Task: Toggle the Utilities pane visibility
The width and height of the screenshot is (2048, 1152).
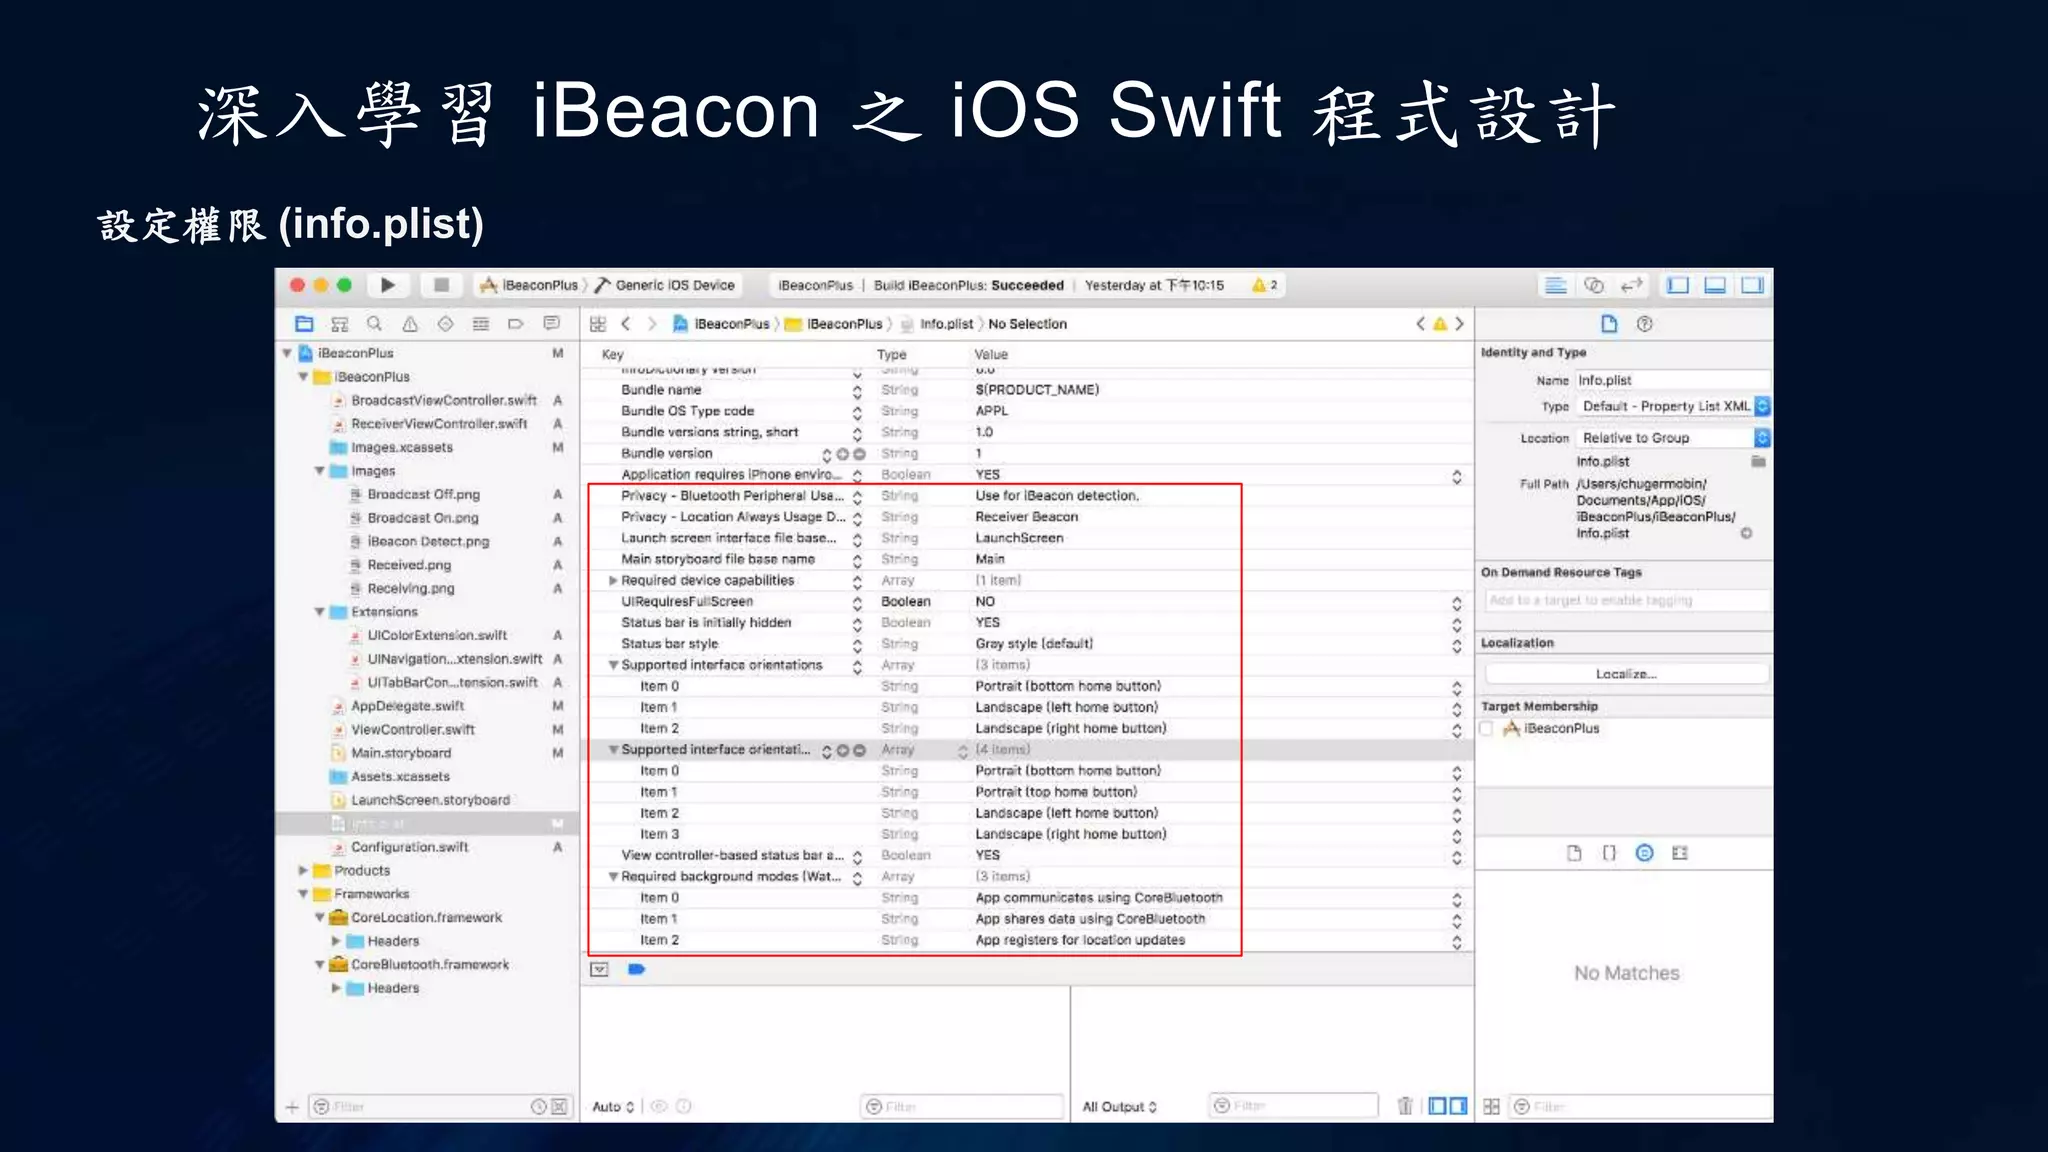Action: click(1752, 285)
